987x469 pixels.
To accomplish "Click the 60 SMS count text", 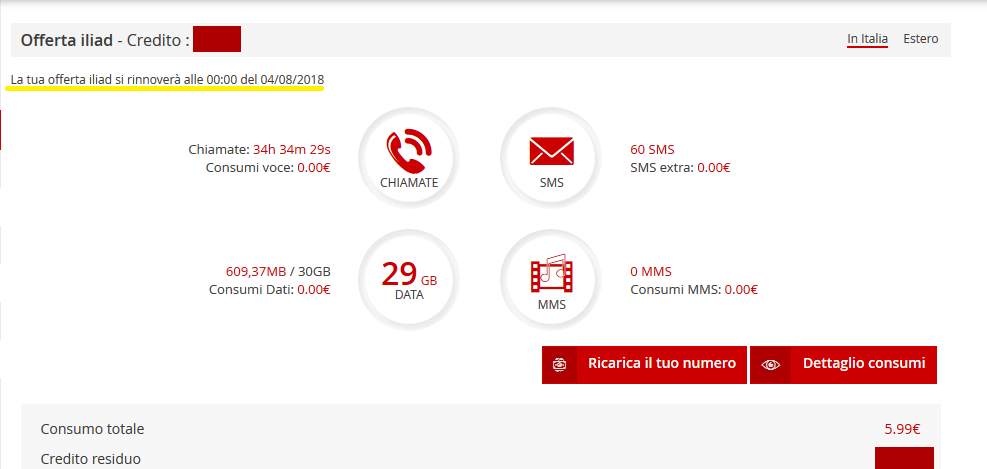I will [652, 149].
